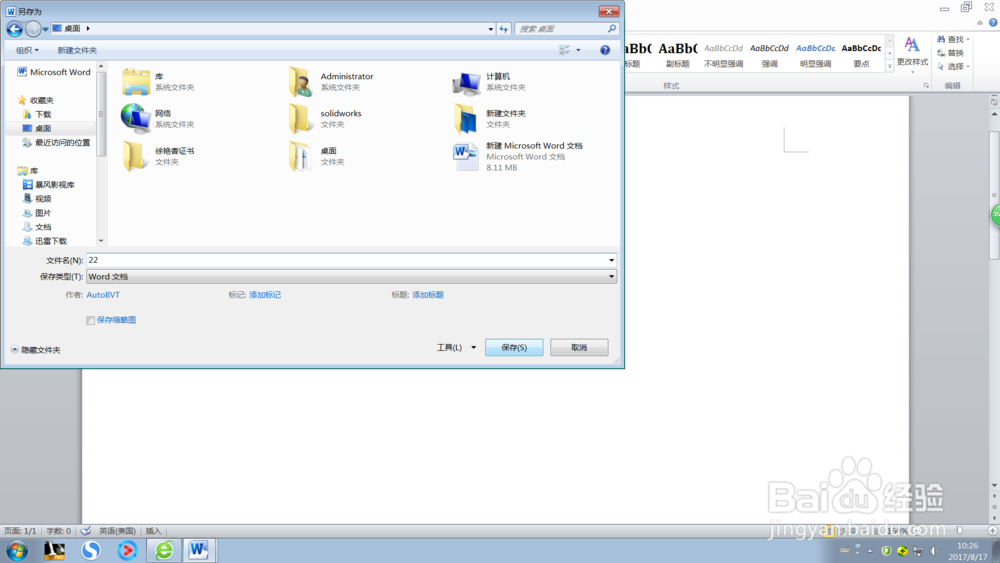Click the Forward navigation arrow in dialog
Image resolution: width=1000 pixels, height=563 pixels.
coord(33,29)
